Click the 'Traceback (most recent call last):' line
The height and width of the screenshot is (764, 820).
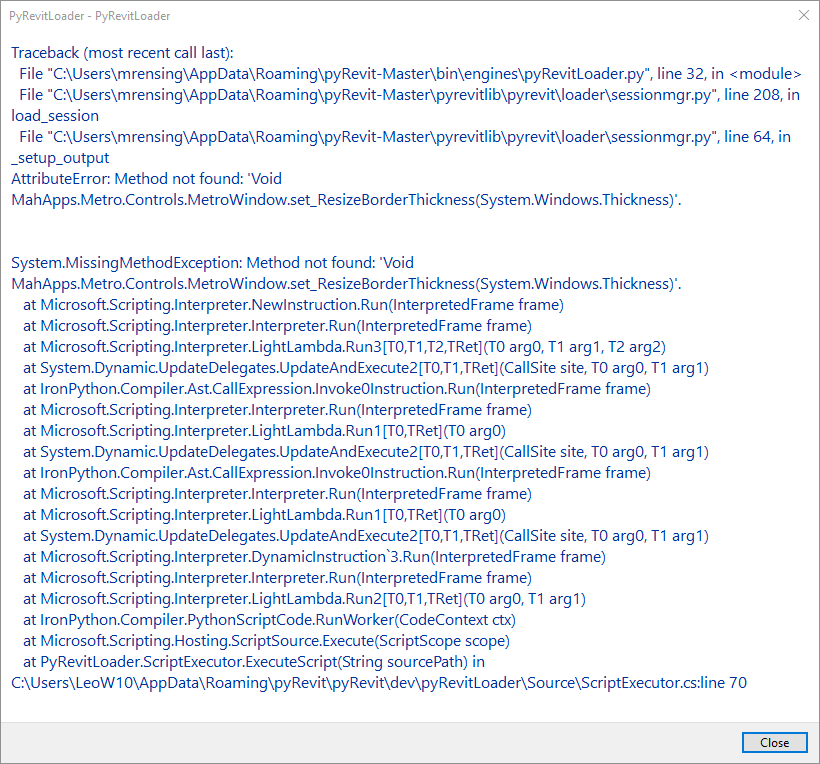(x=122, y=53)
